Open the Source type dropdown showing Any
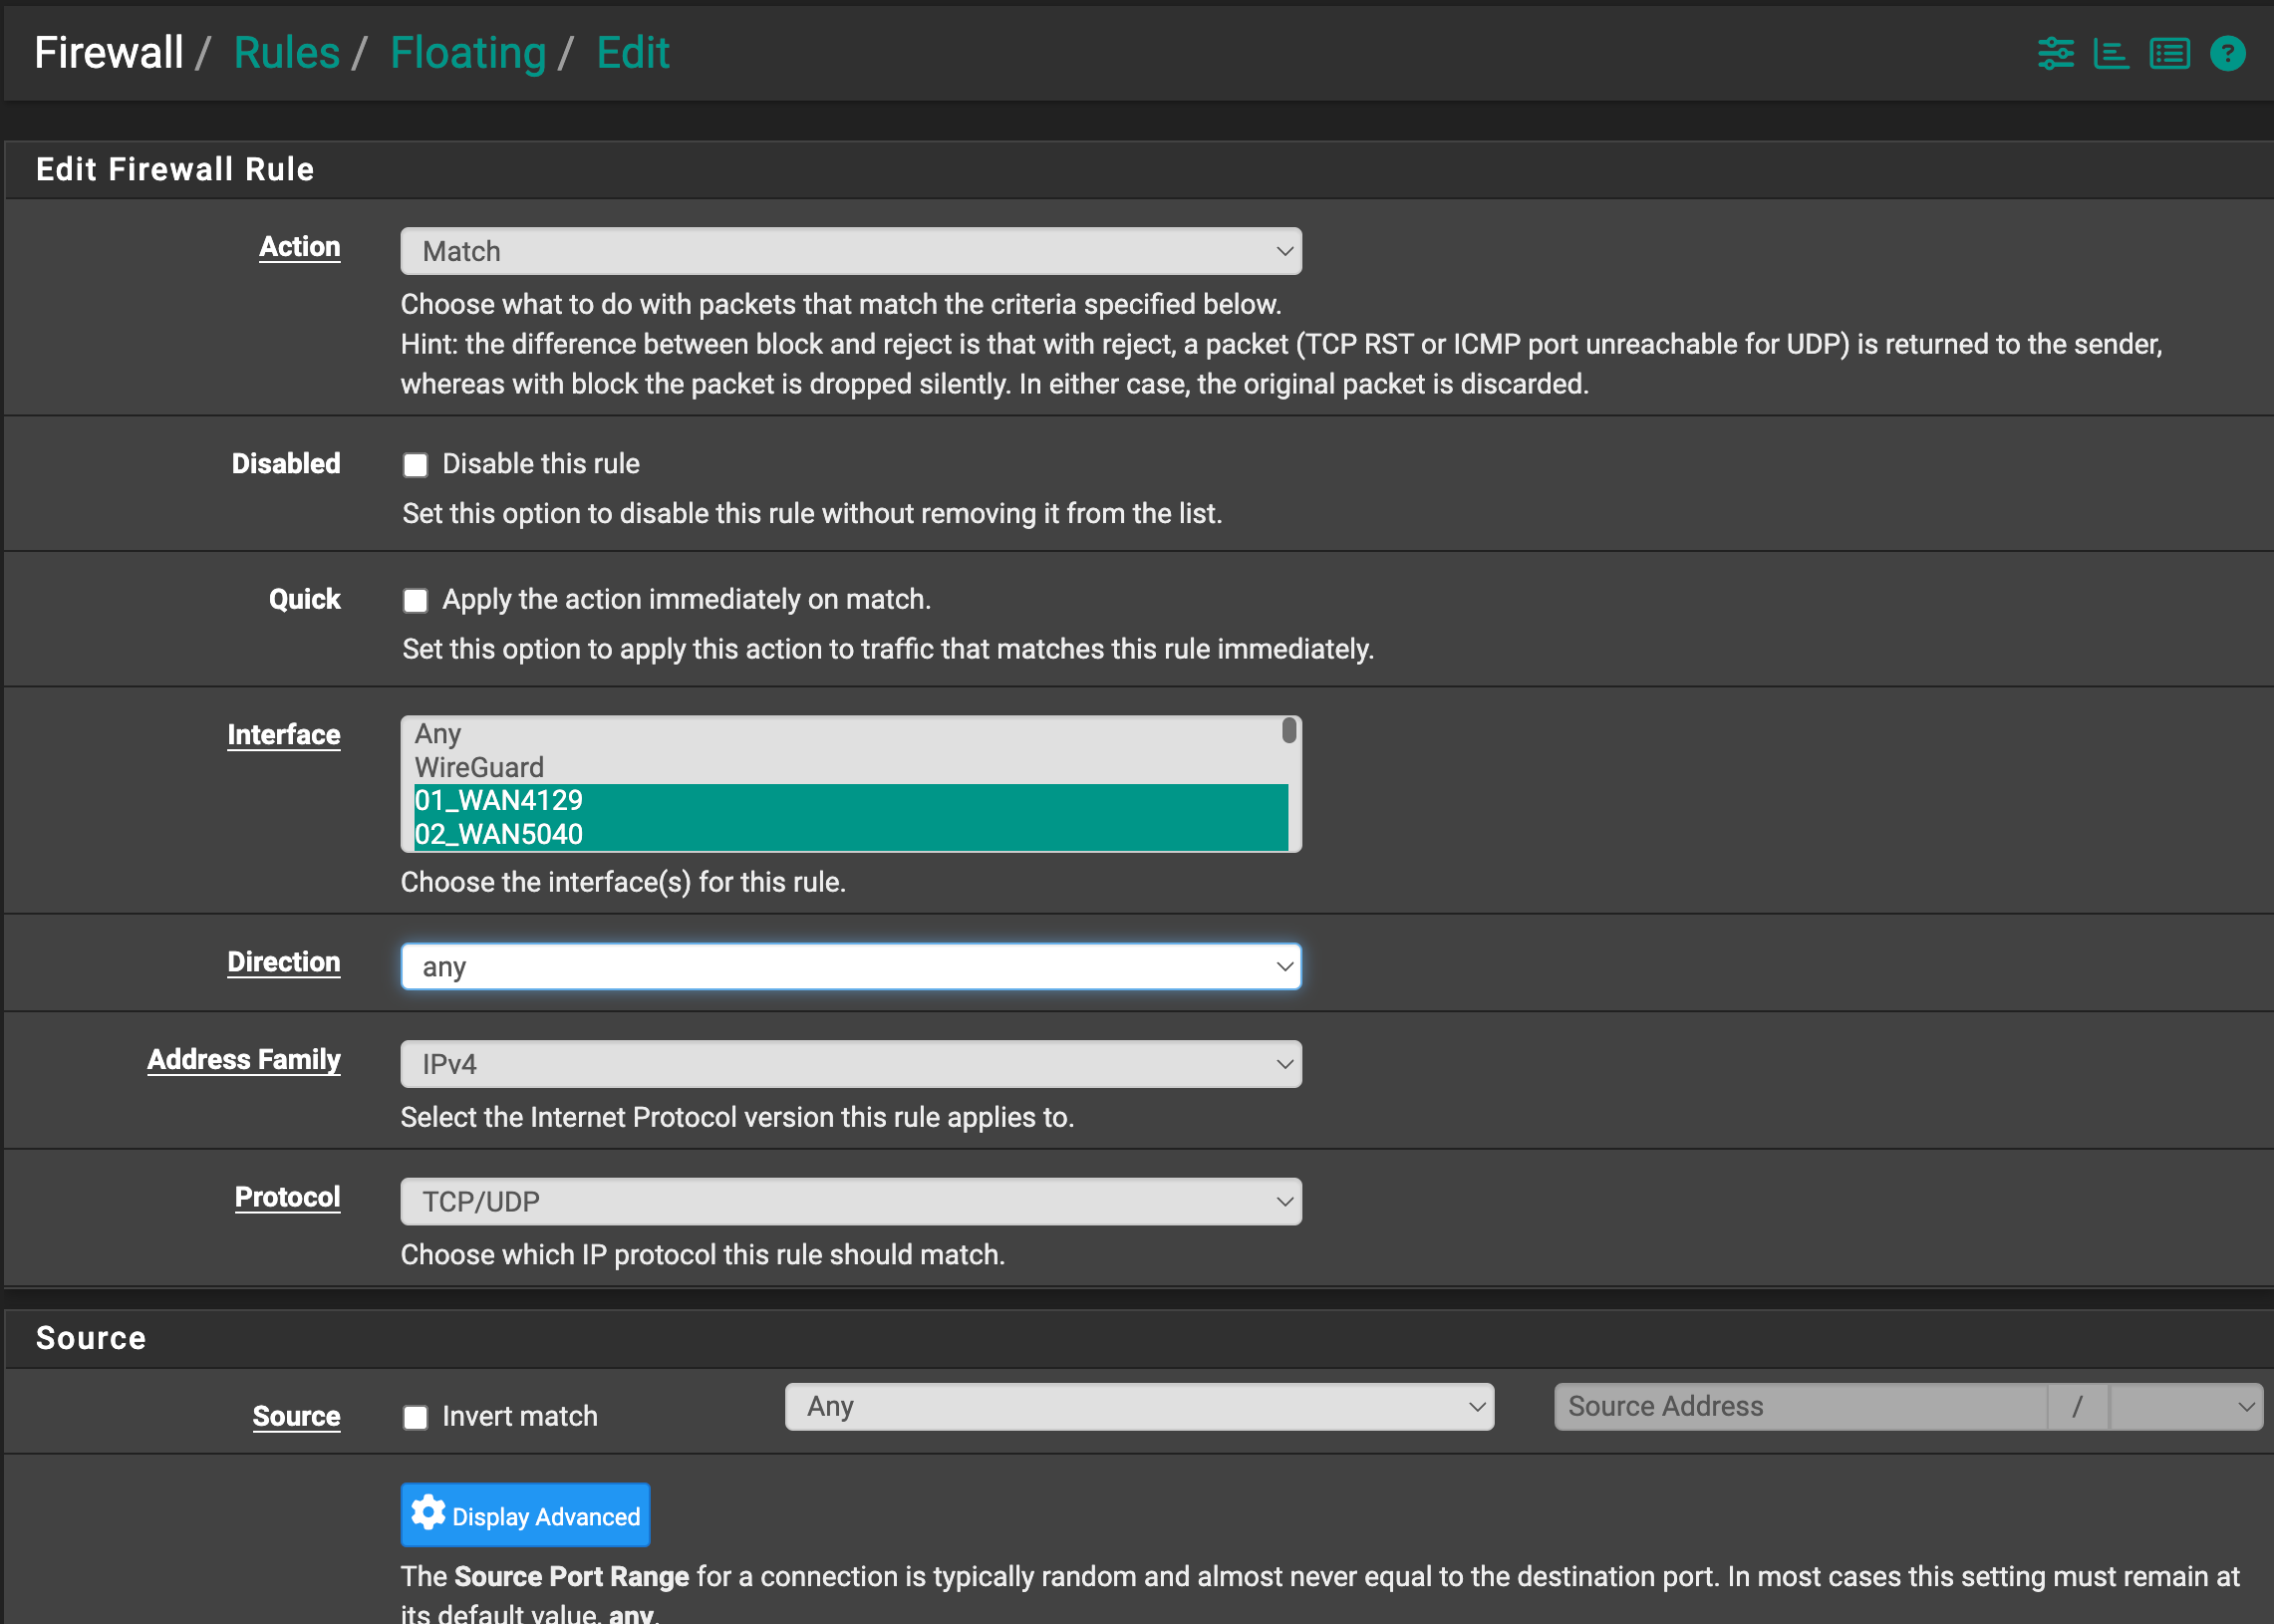This screenshot has width=2274, height=1624. point(1138,1406)
